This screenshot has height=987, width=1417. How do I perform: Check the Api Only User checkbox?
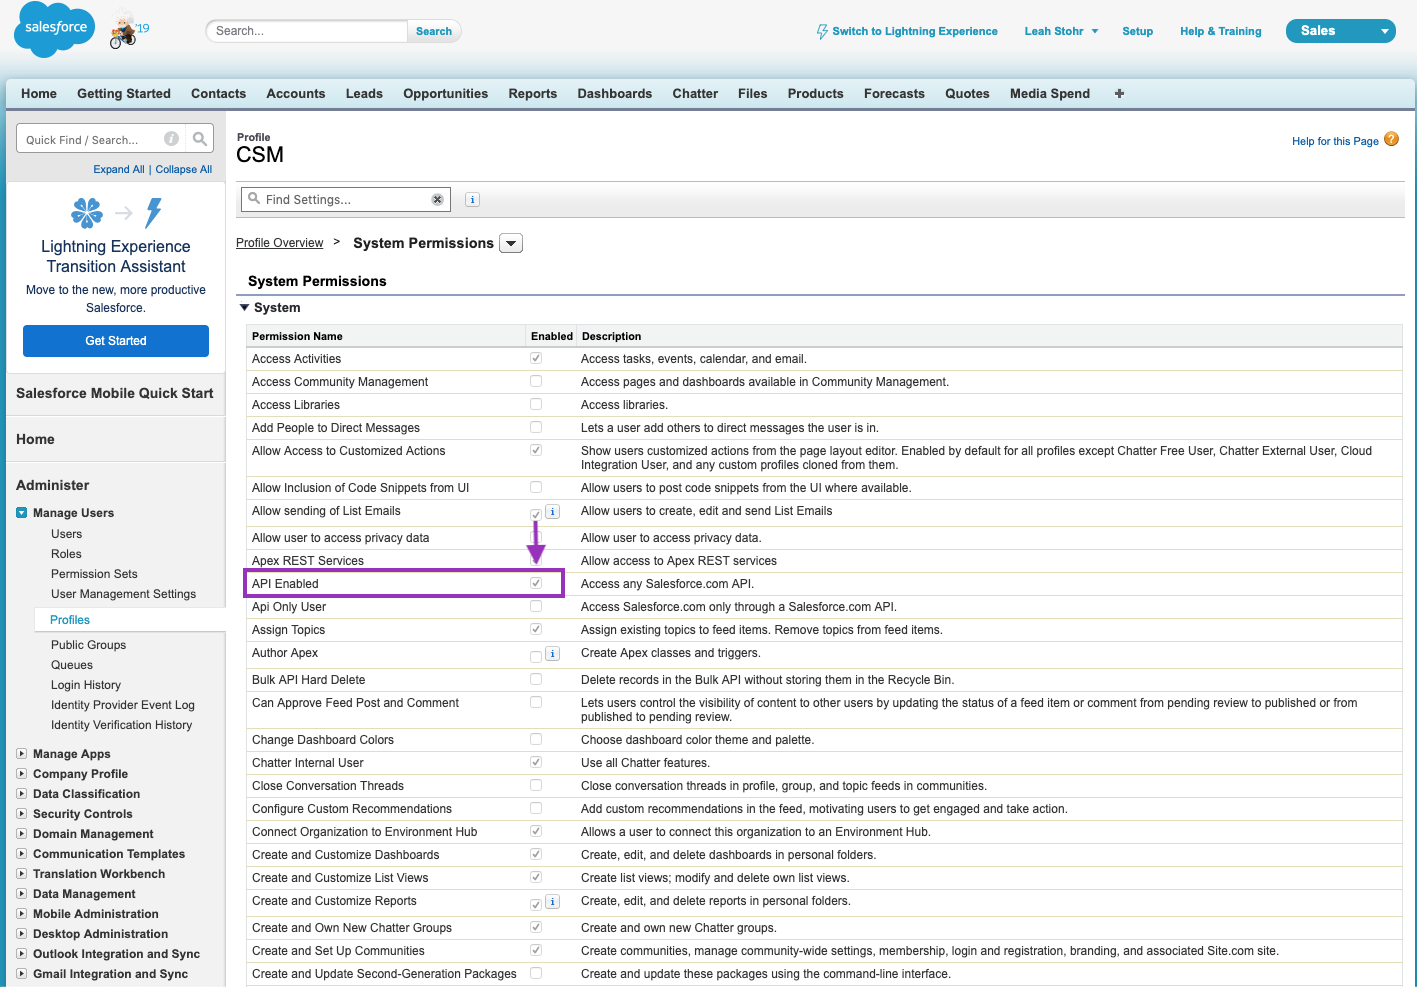(x=536, y=606)
